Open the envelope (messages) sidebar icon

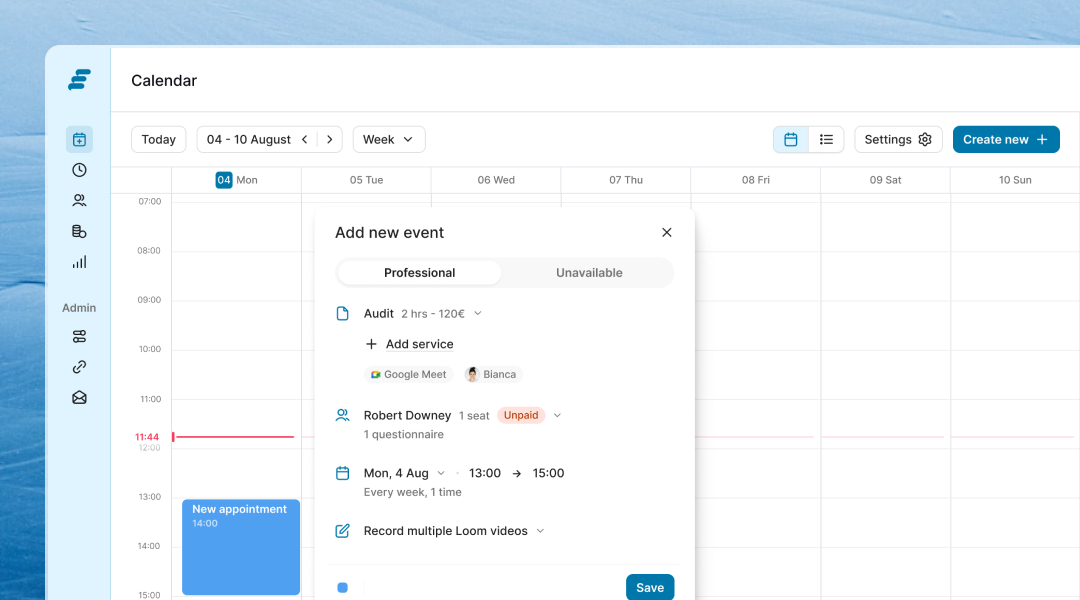point(79,397)
